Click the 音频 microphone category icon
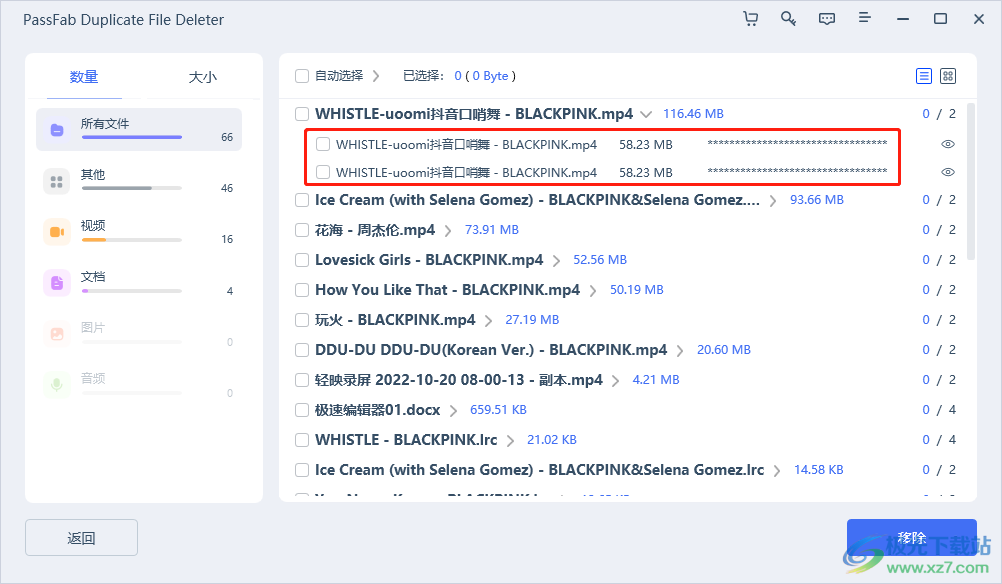The height and width of the screenshot is (584, 1002). pos(57,385)
